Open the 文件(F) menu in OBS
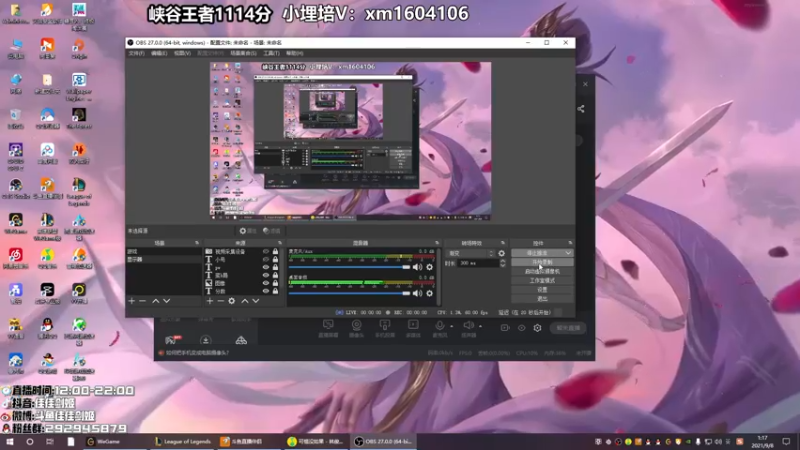 (x=136, y=53)
